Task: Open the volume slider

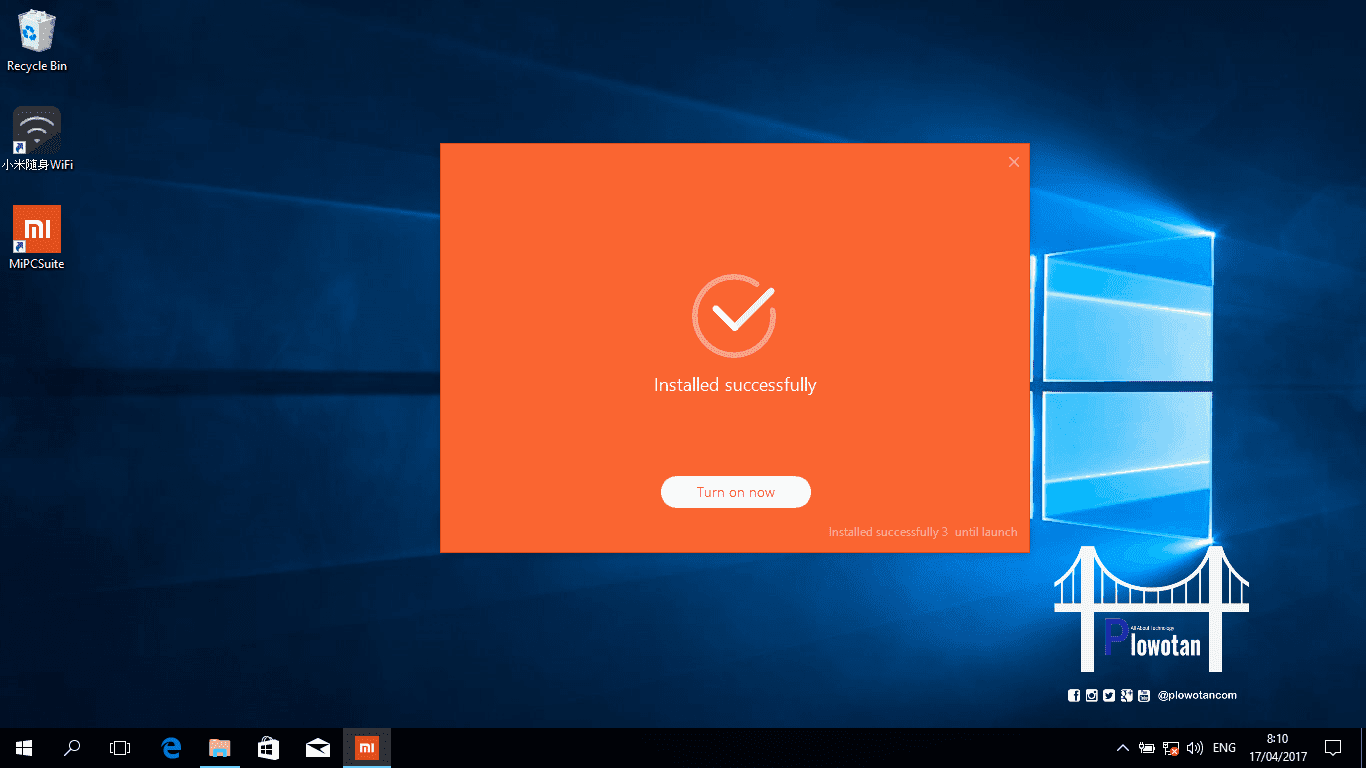Action: tap(1195, 747)
